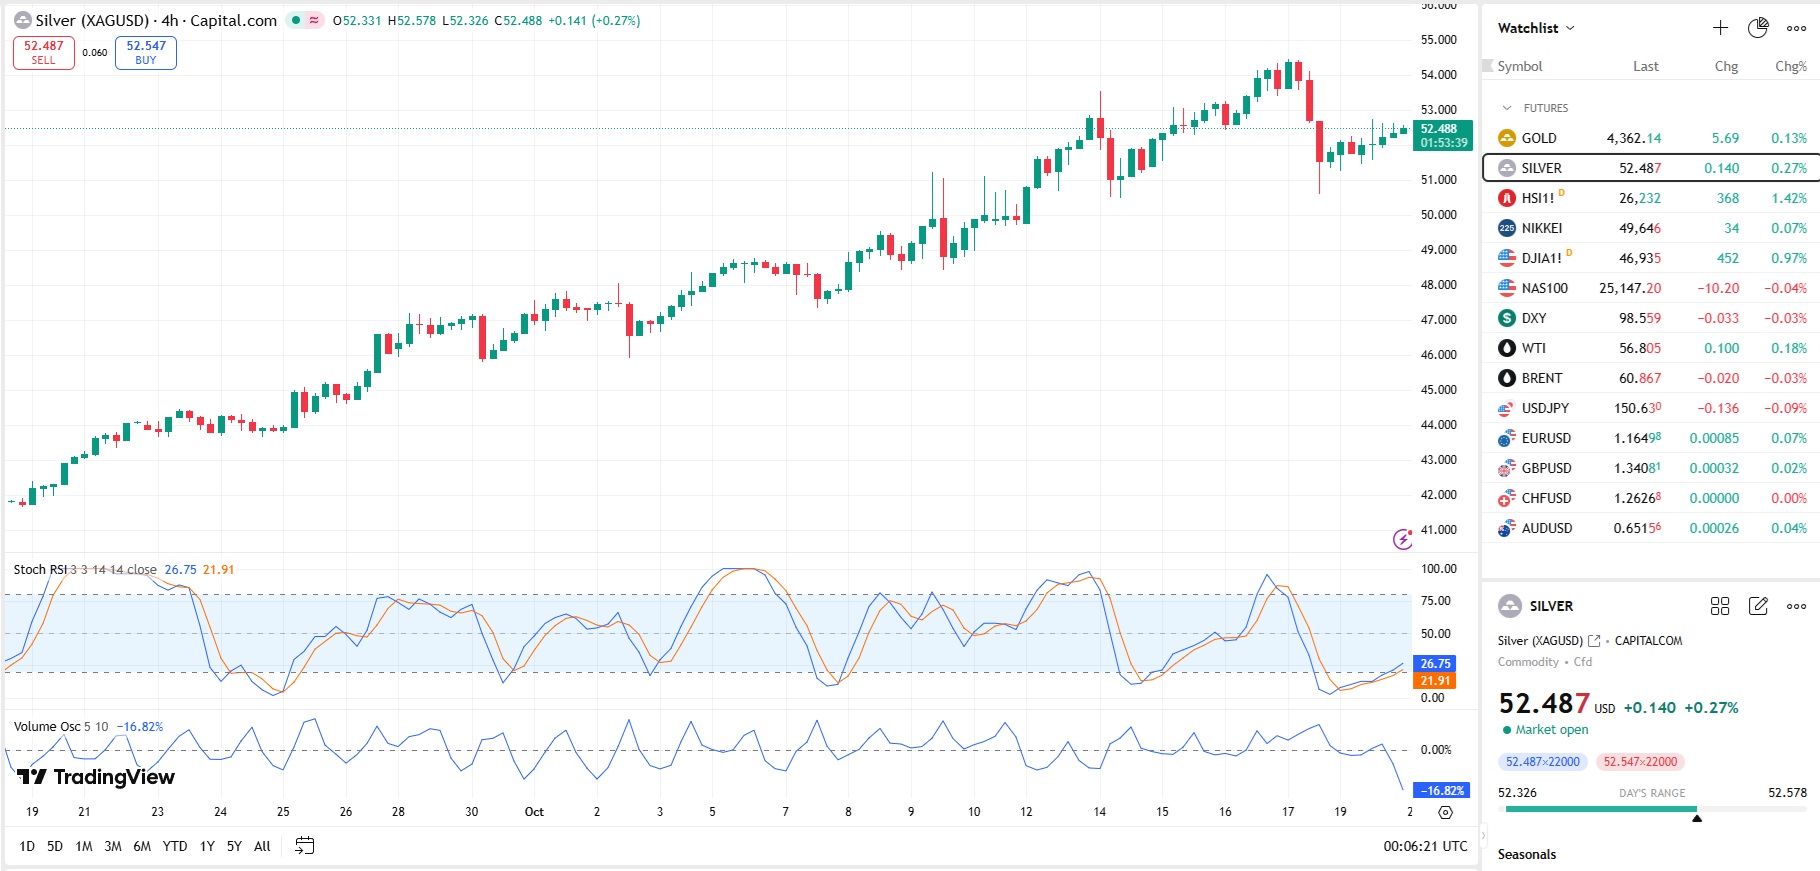The image size is (1820, 871).
Task: Select the YTD time range
Action: pyautogui.click(x=175, y=846)
